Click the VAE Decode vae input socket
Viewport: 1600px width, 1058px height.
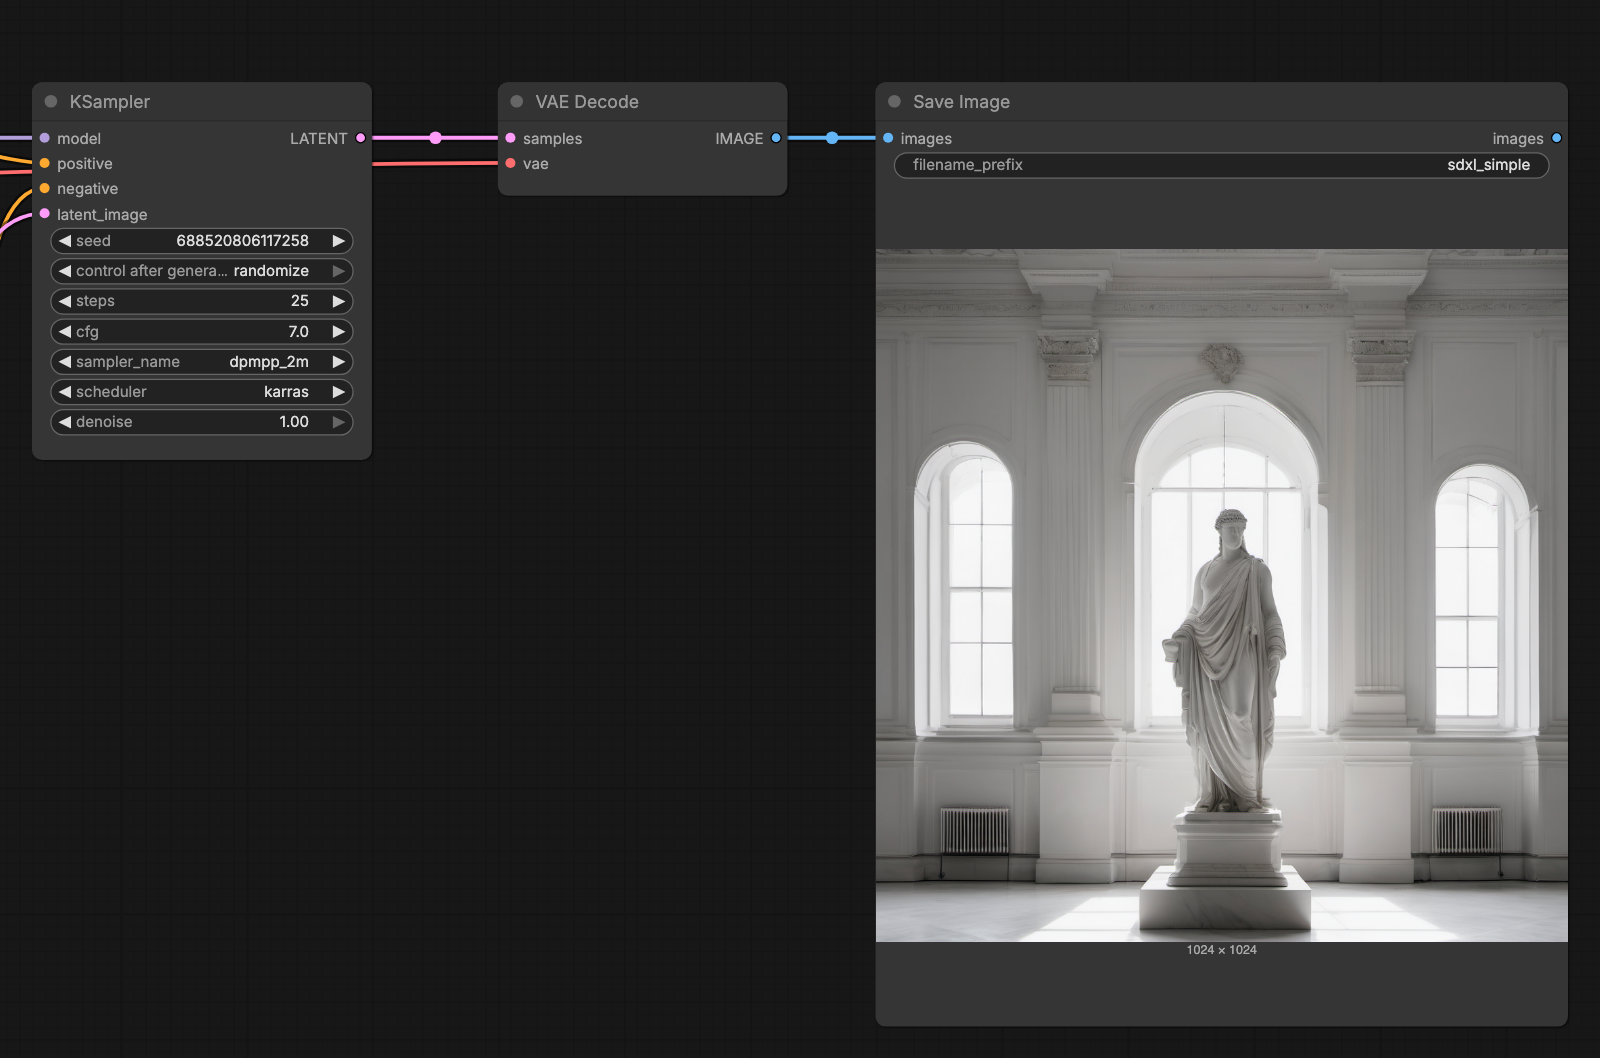click(x=511, y=163)
